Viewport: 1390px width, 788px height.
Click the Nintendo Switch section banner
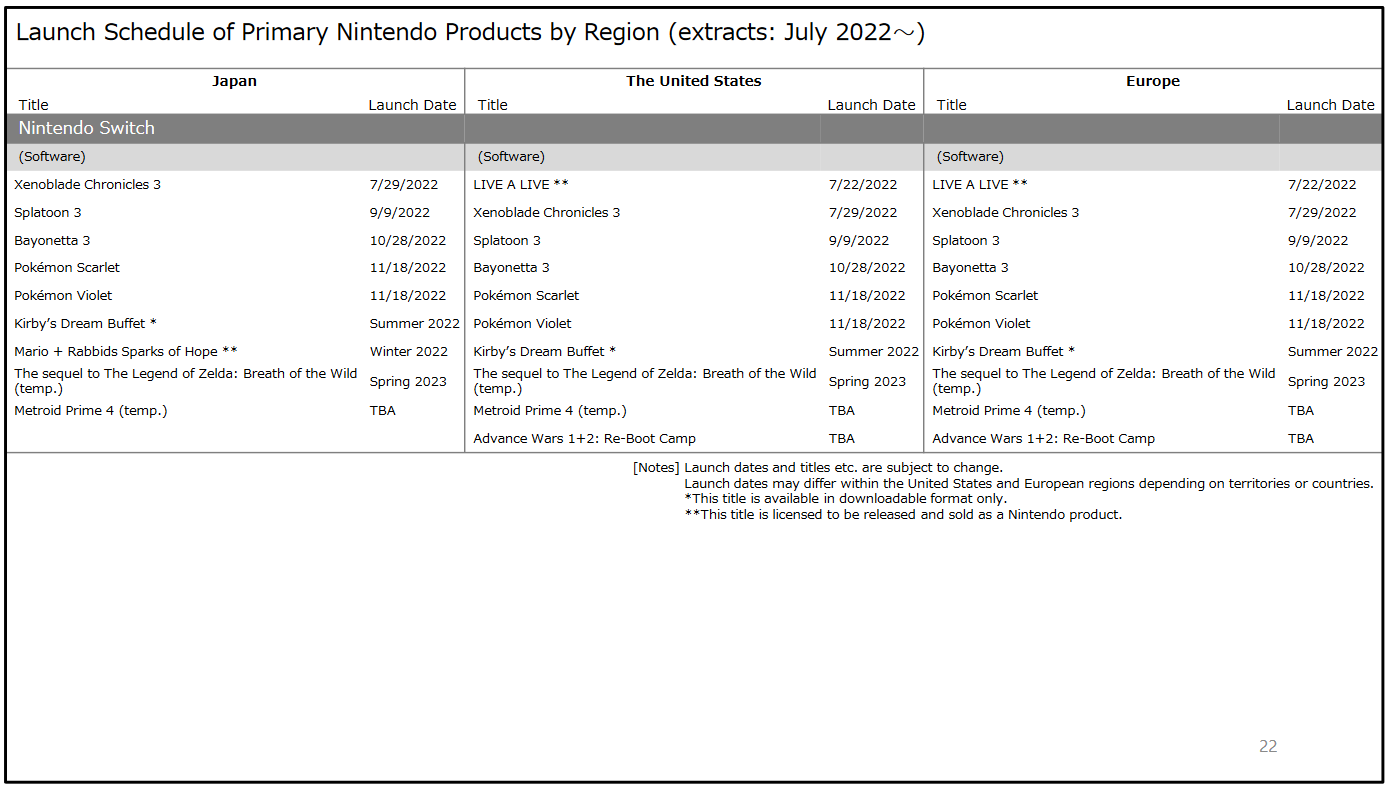click(x=87, y=128)
